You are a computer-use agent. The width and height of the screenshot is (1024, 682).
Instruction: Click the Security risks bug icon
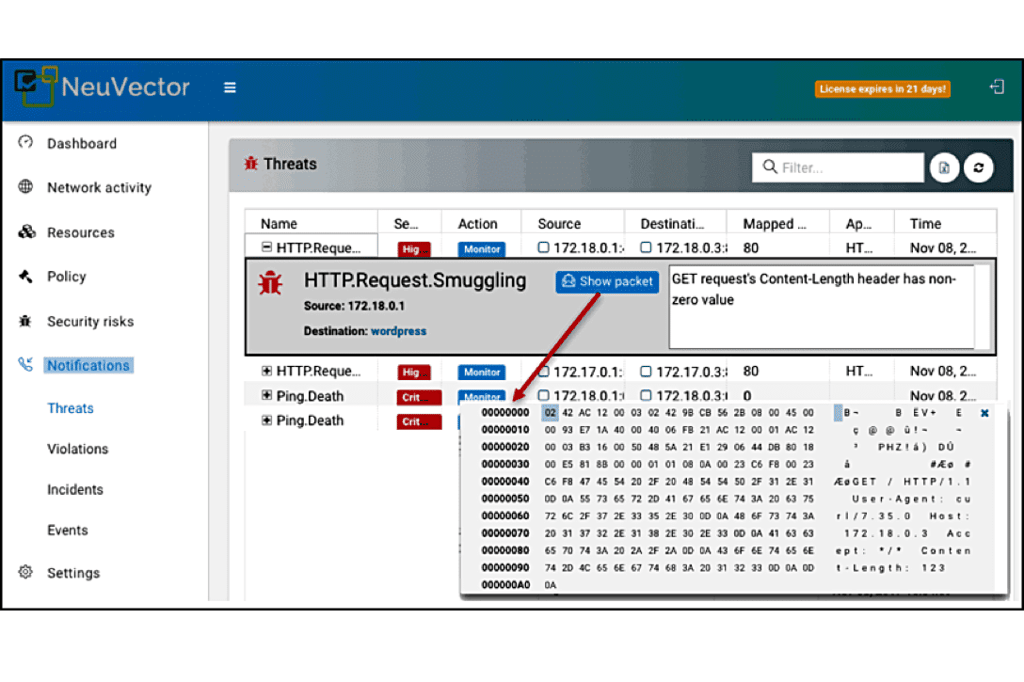25,321
